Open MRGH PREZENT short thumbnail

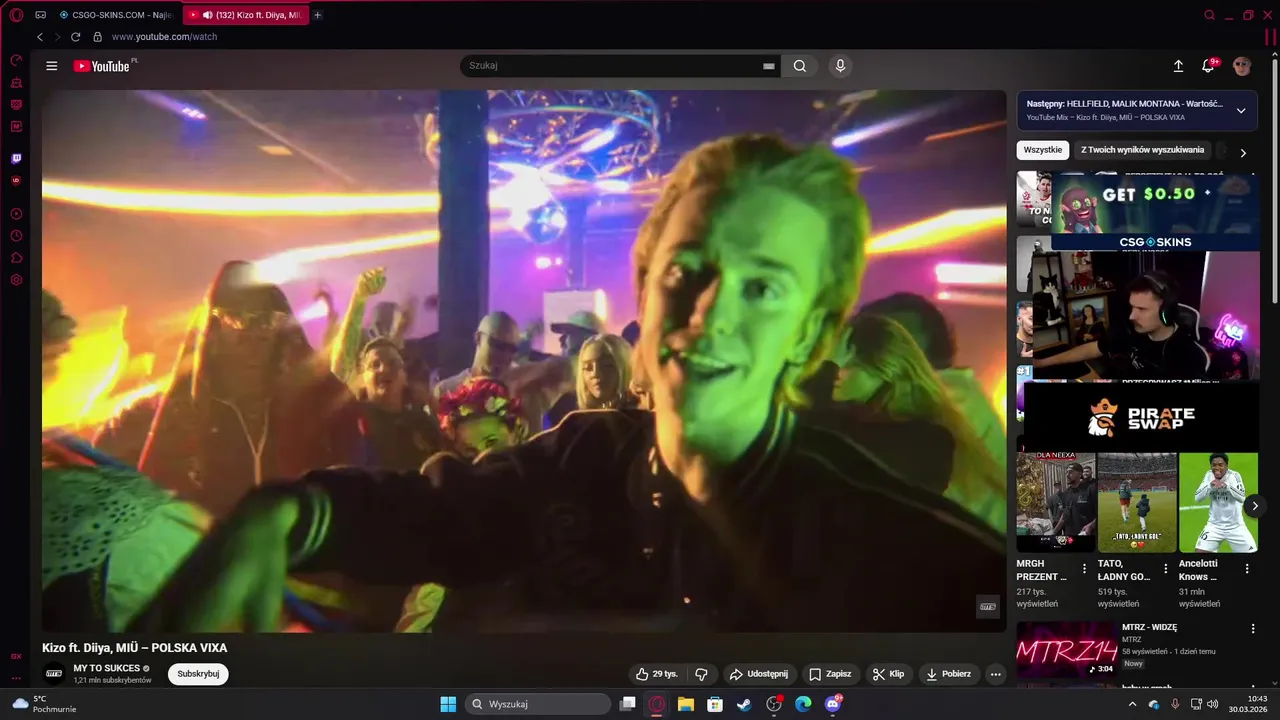click(1056, 502)
